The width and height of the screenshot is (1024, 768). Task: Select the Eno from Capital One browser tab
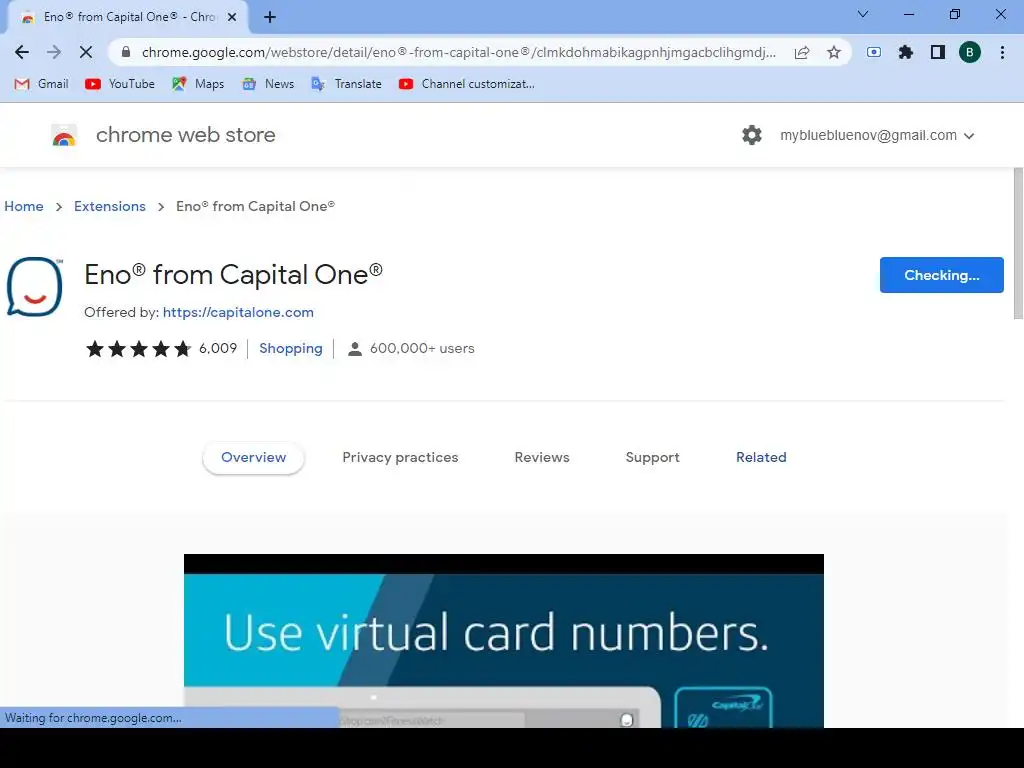[127, 17]
